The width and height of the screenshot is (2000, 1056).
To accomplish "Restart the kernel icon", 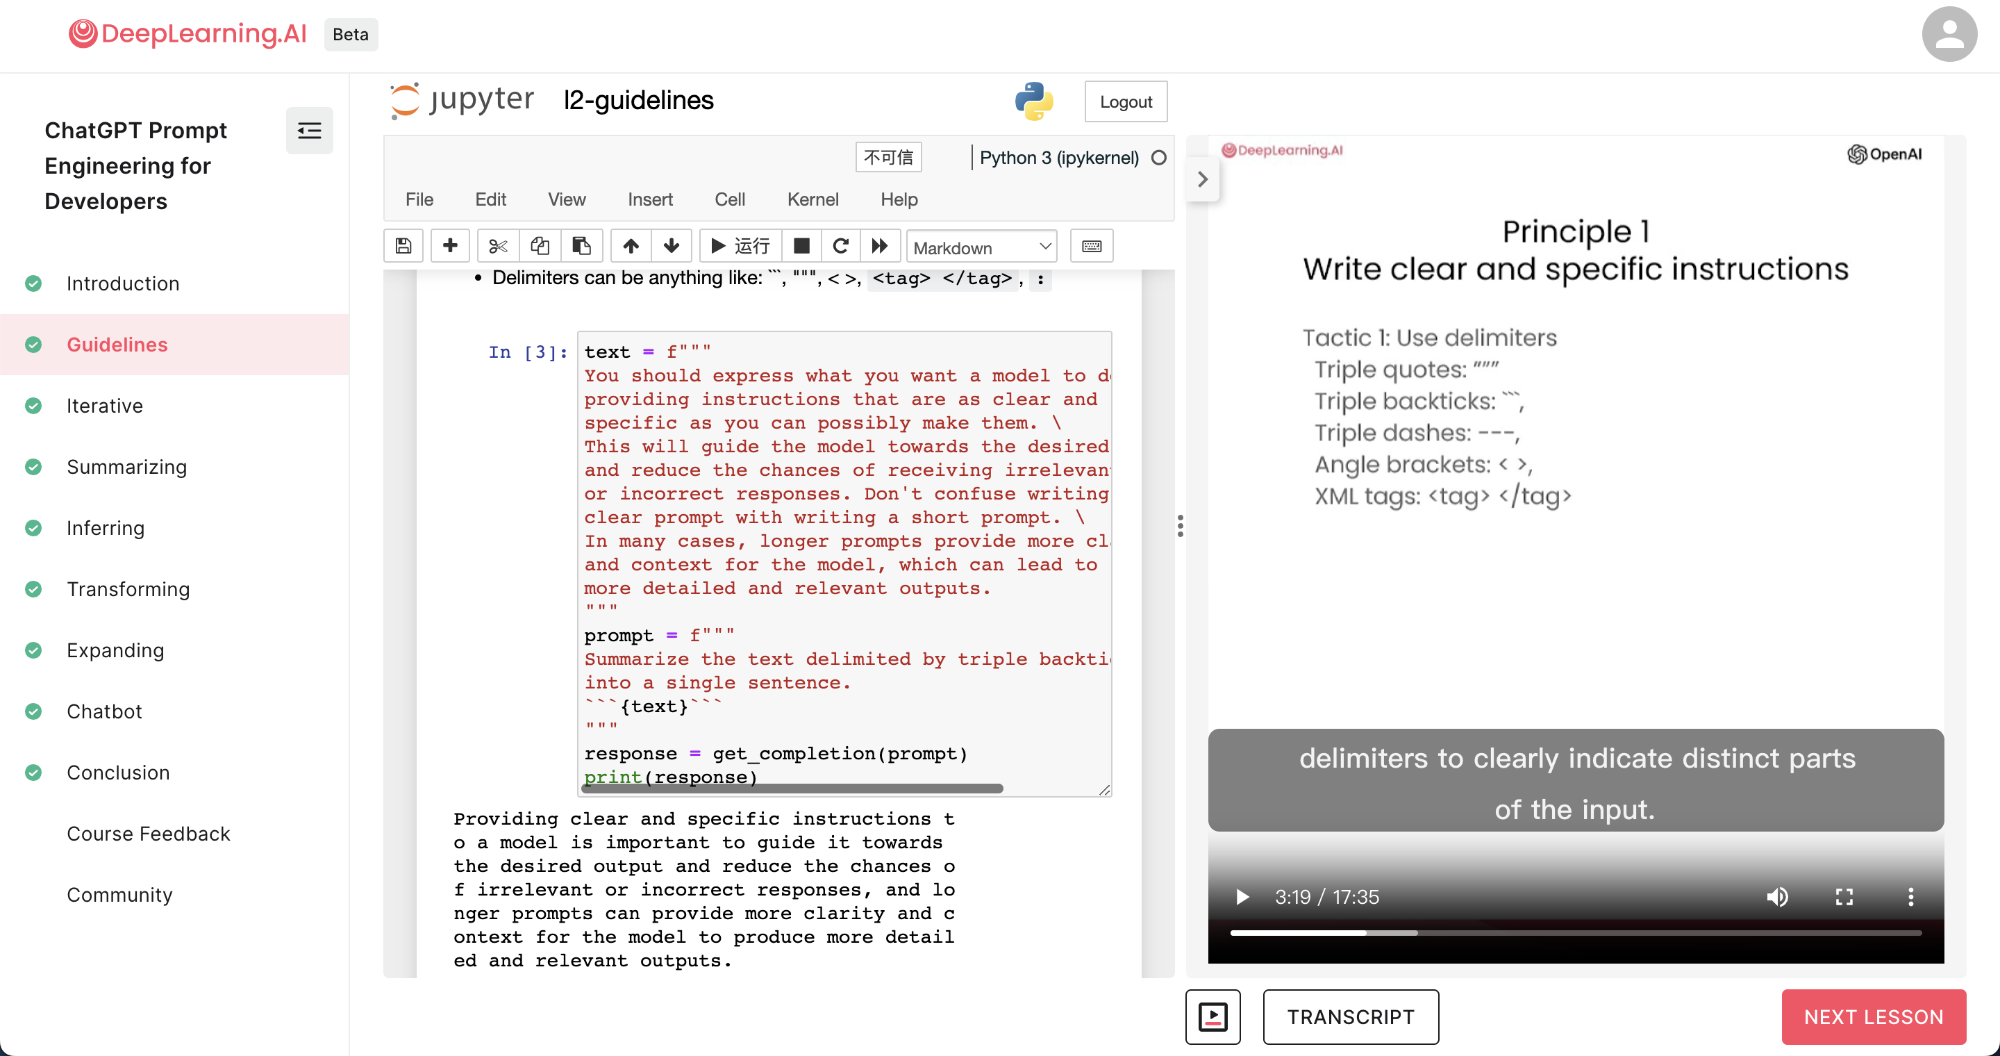I will pos(841,246).
